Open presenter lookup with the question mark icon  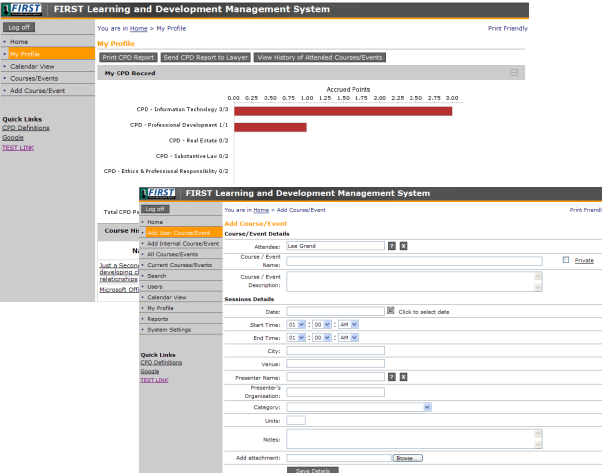click(x=392, y=377)
